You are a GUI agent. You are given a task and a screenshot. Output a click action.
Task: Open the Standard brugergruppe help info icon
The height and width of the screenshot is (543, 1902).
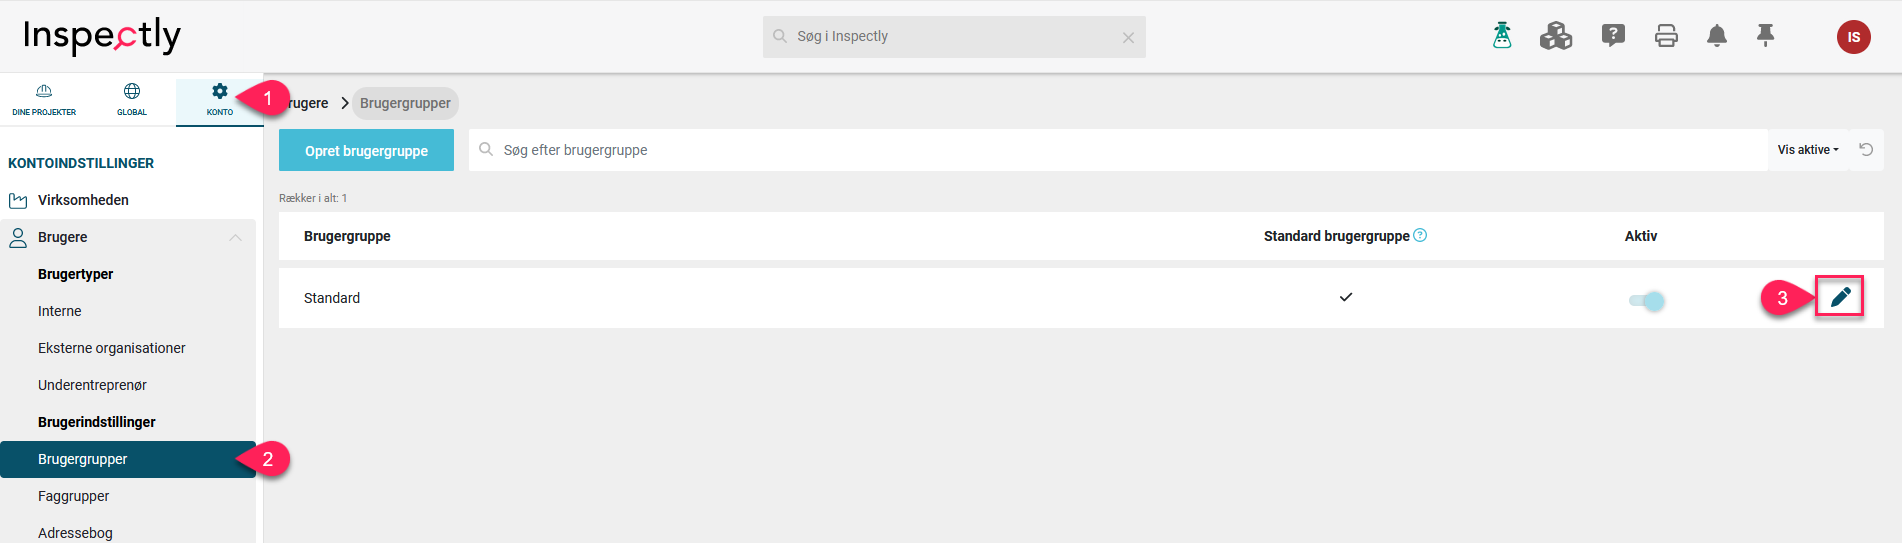pyautogui.click(x=1421, y=236)
